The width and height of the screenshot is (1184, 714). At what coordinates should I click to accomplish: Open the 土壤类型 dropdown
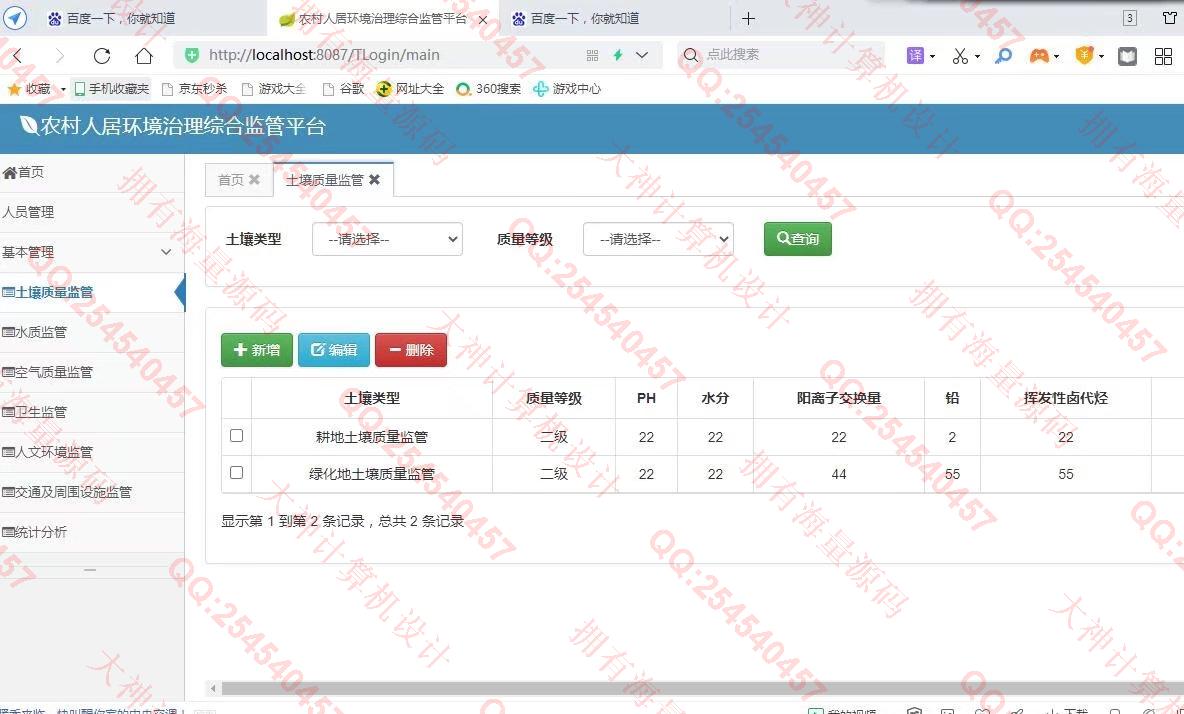point(387,239)
